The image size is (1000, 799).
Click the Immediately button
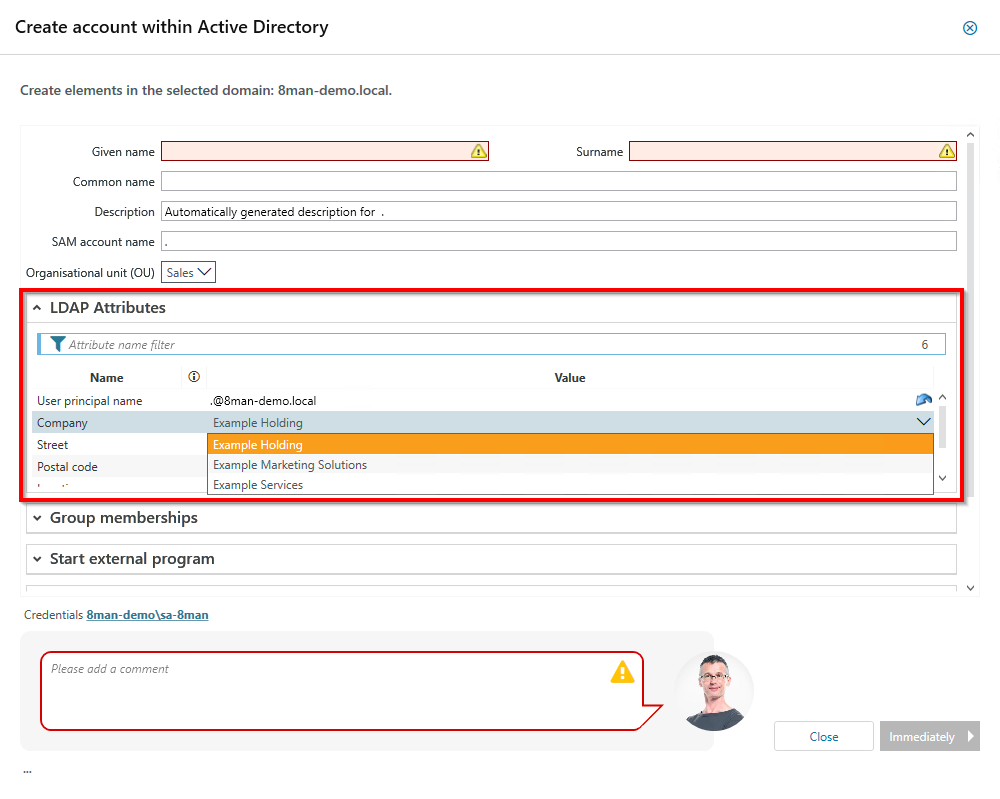tap(929, 736)
